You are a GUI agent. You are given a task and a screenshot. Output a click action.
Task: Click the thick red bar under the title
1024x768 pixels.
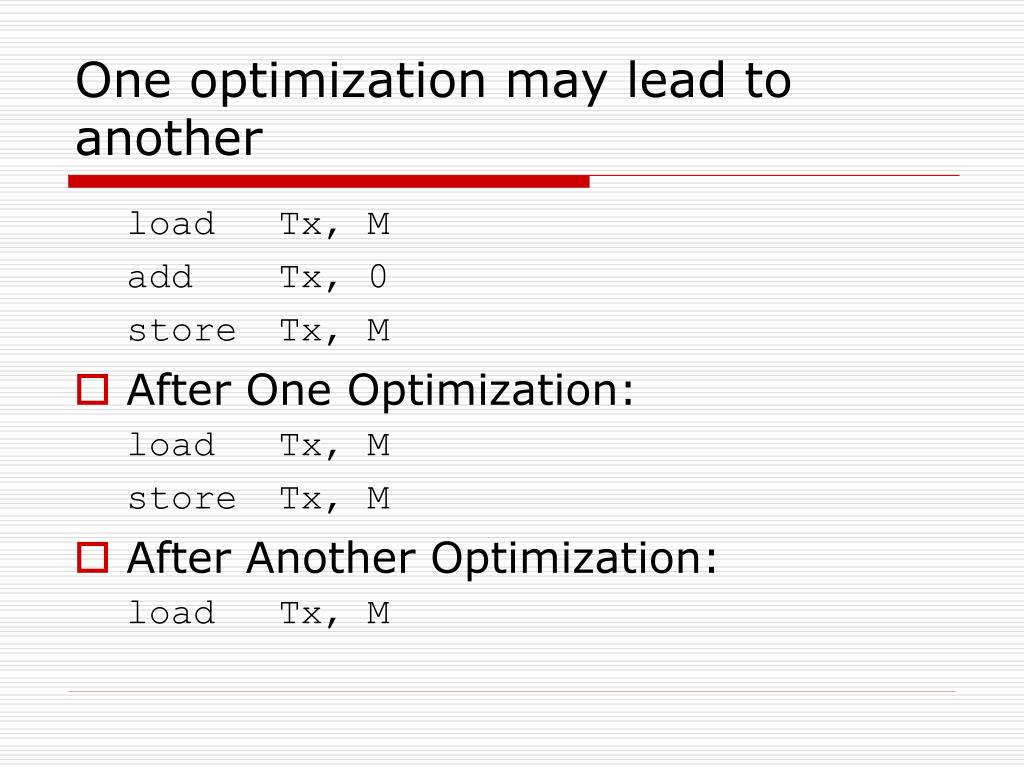[x=329, y=182]
